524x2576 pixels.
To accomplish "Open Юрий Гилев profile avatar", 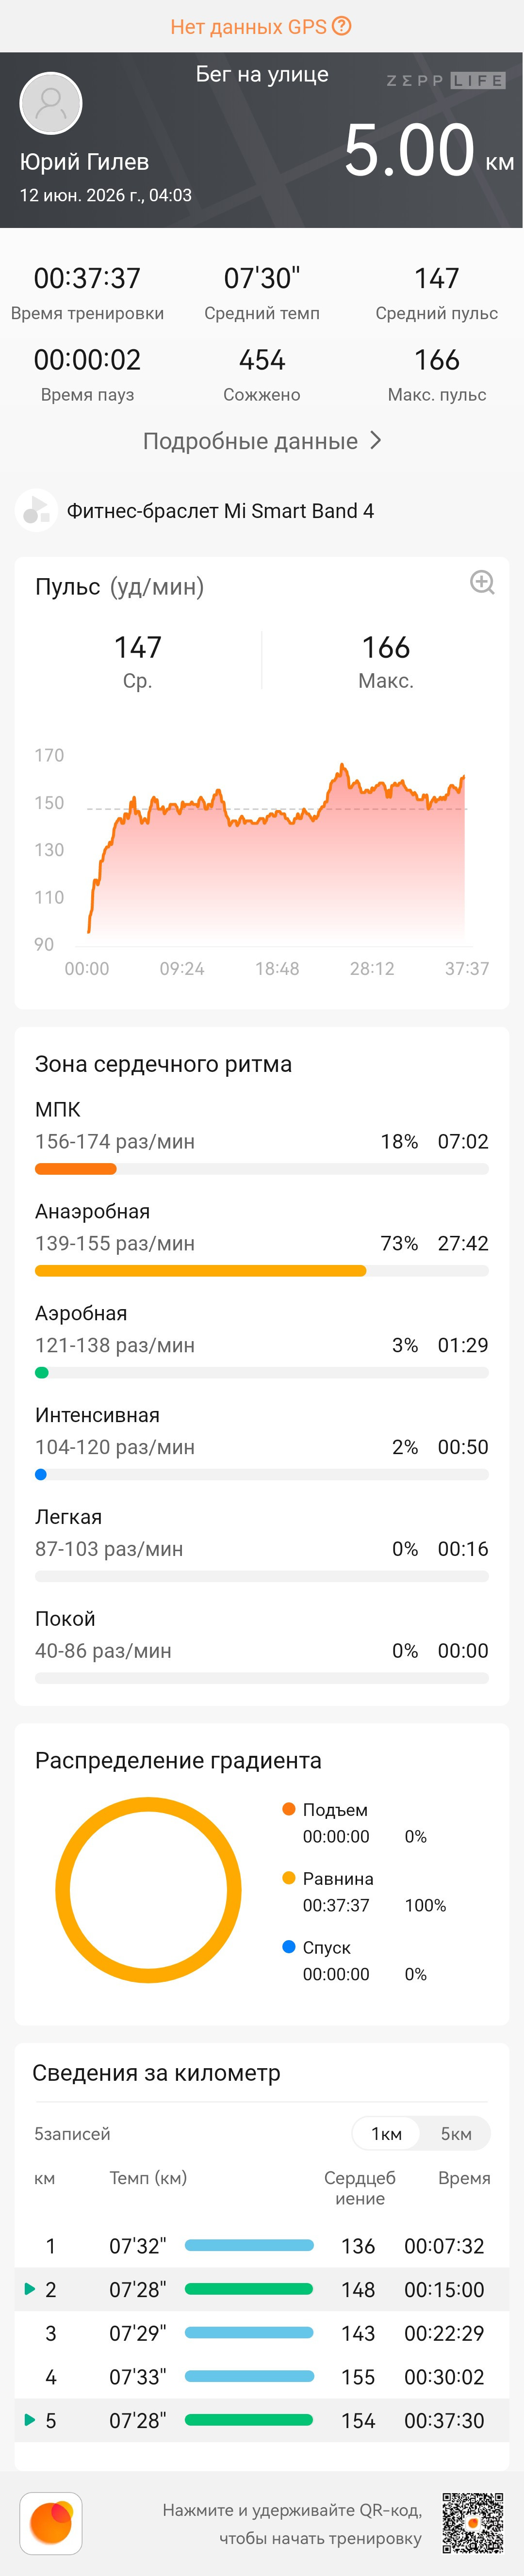I will coord(51,103).
